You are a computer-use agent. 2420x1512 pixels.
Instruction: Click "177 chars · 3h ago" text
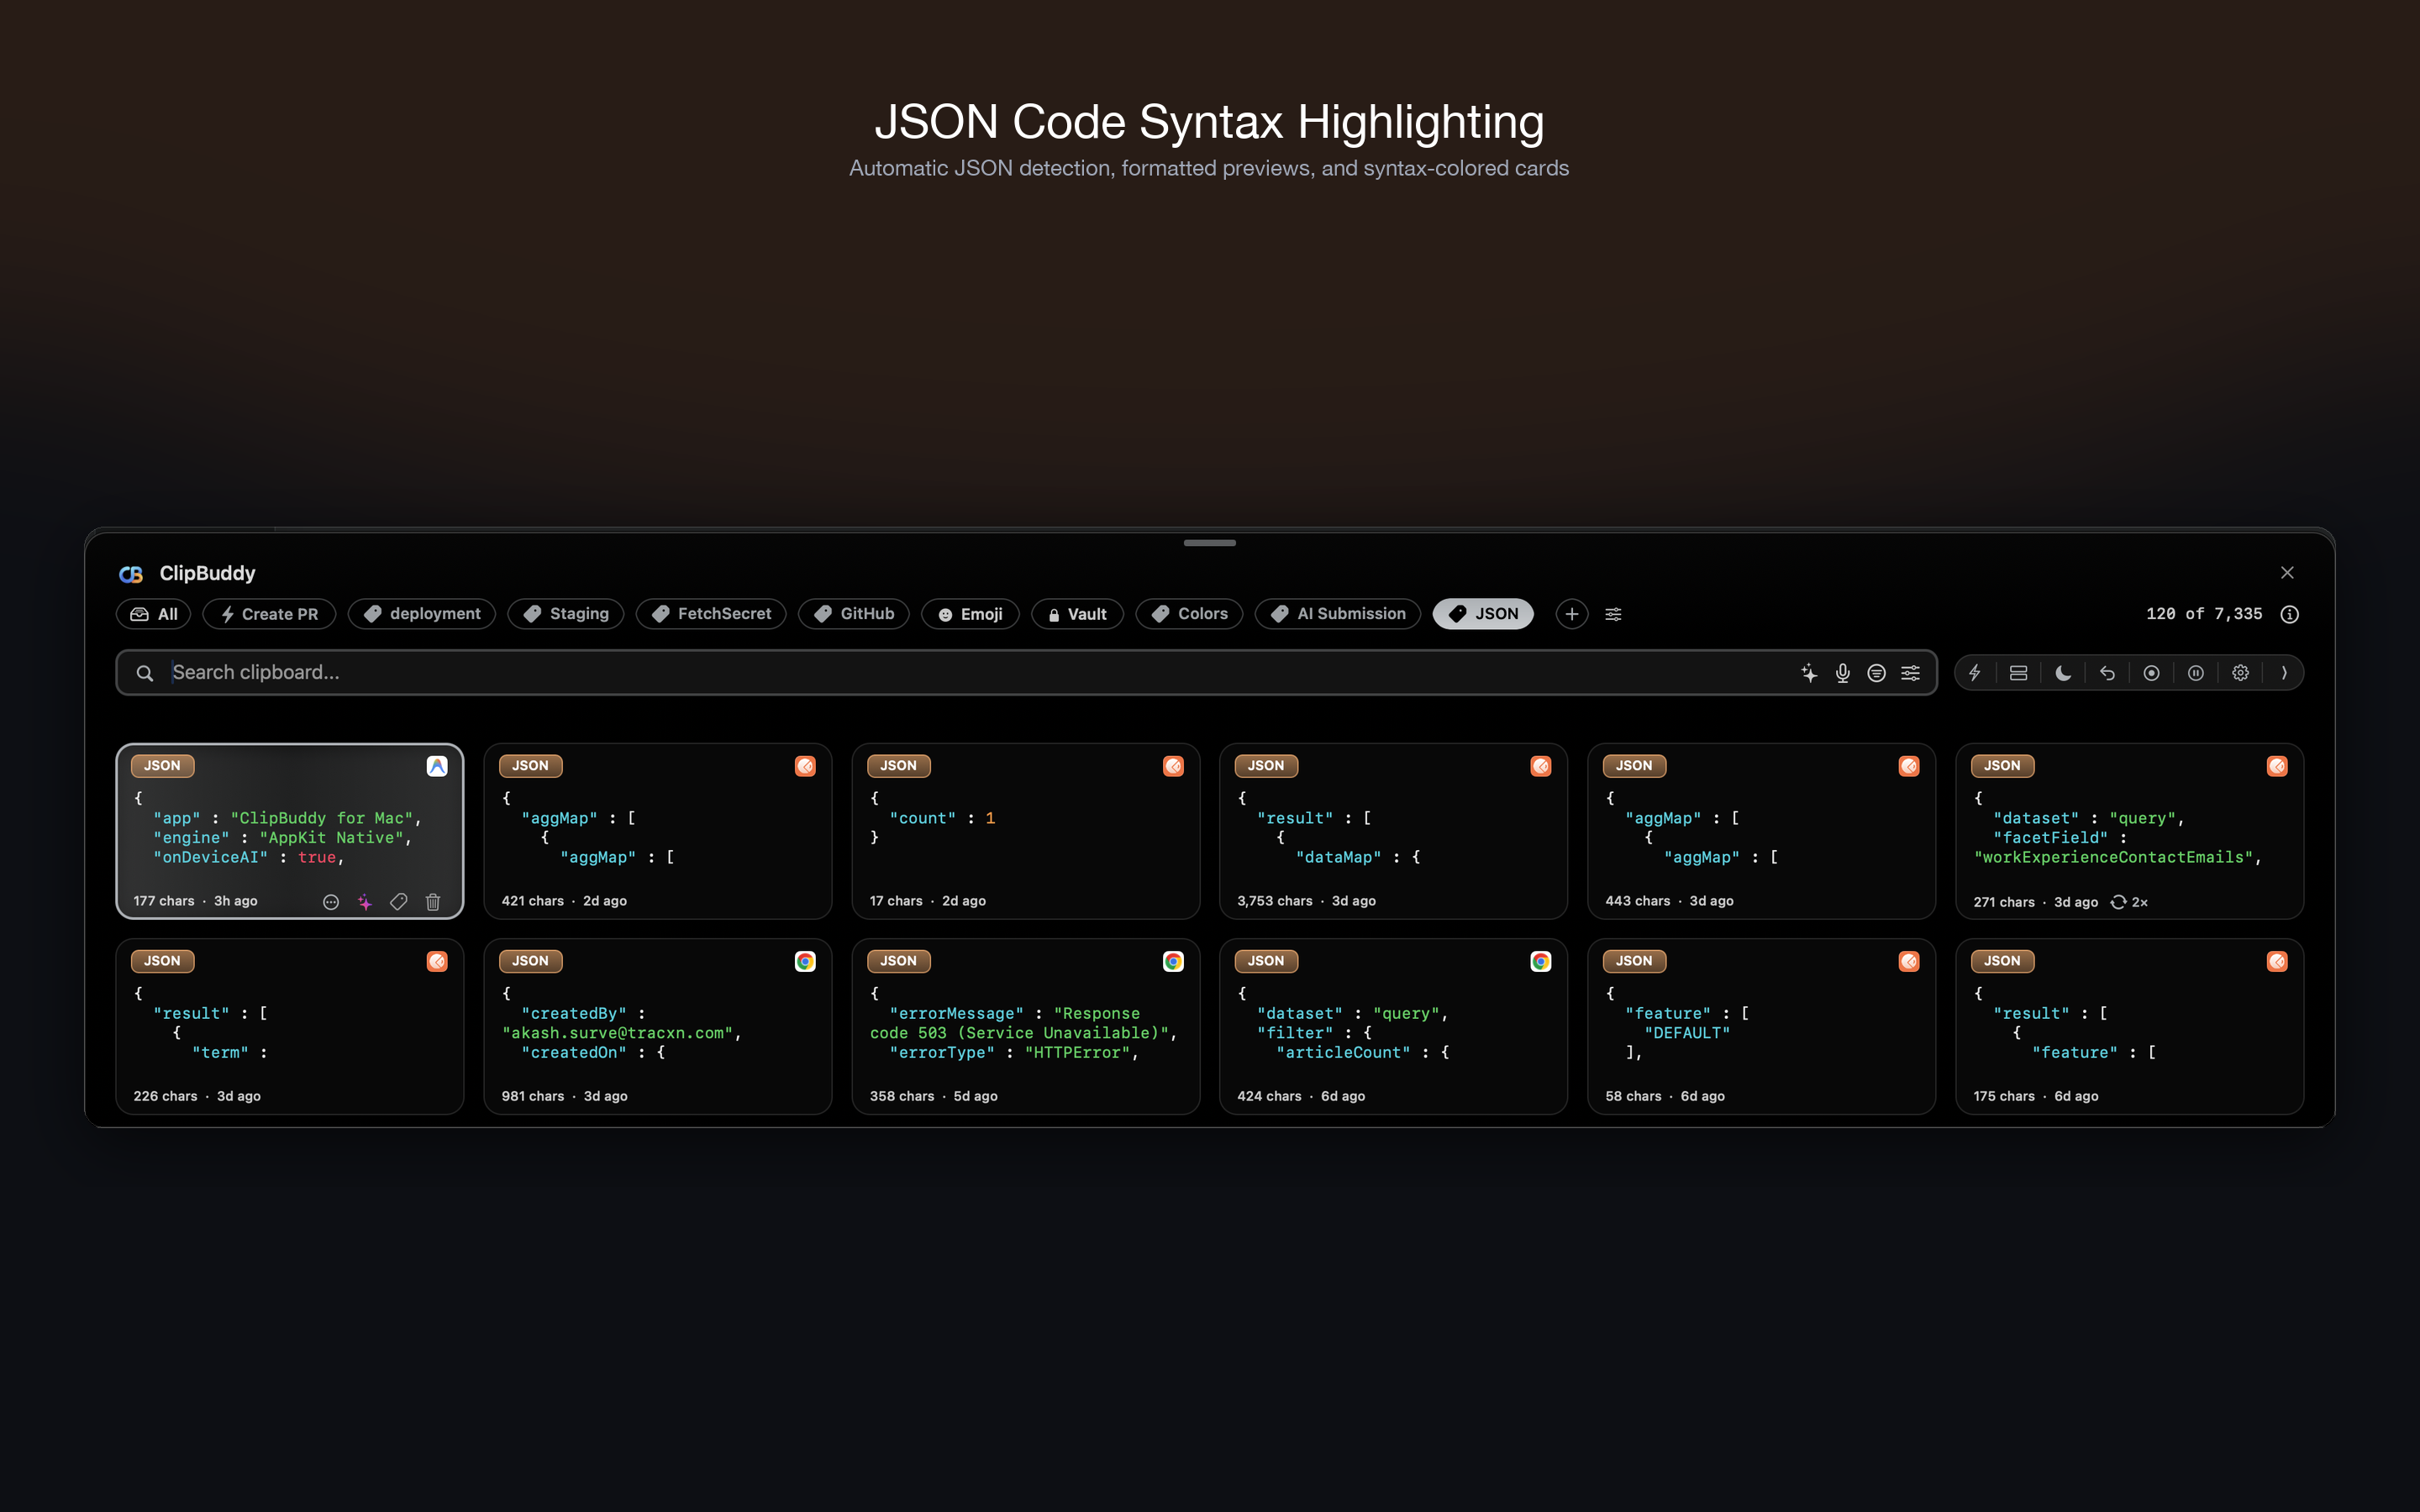(x=195, y=901)
